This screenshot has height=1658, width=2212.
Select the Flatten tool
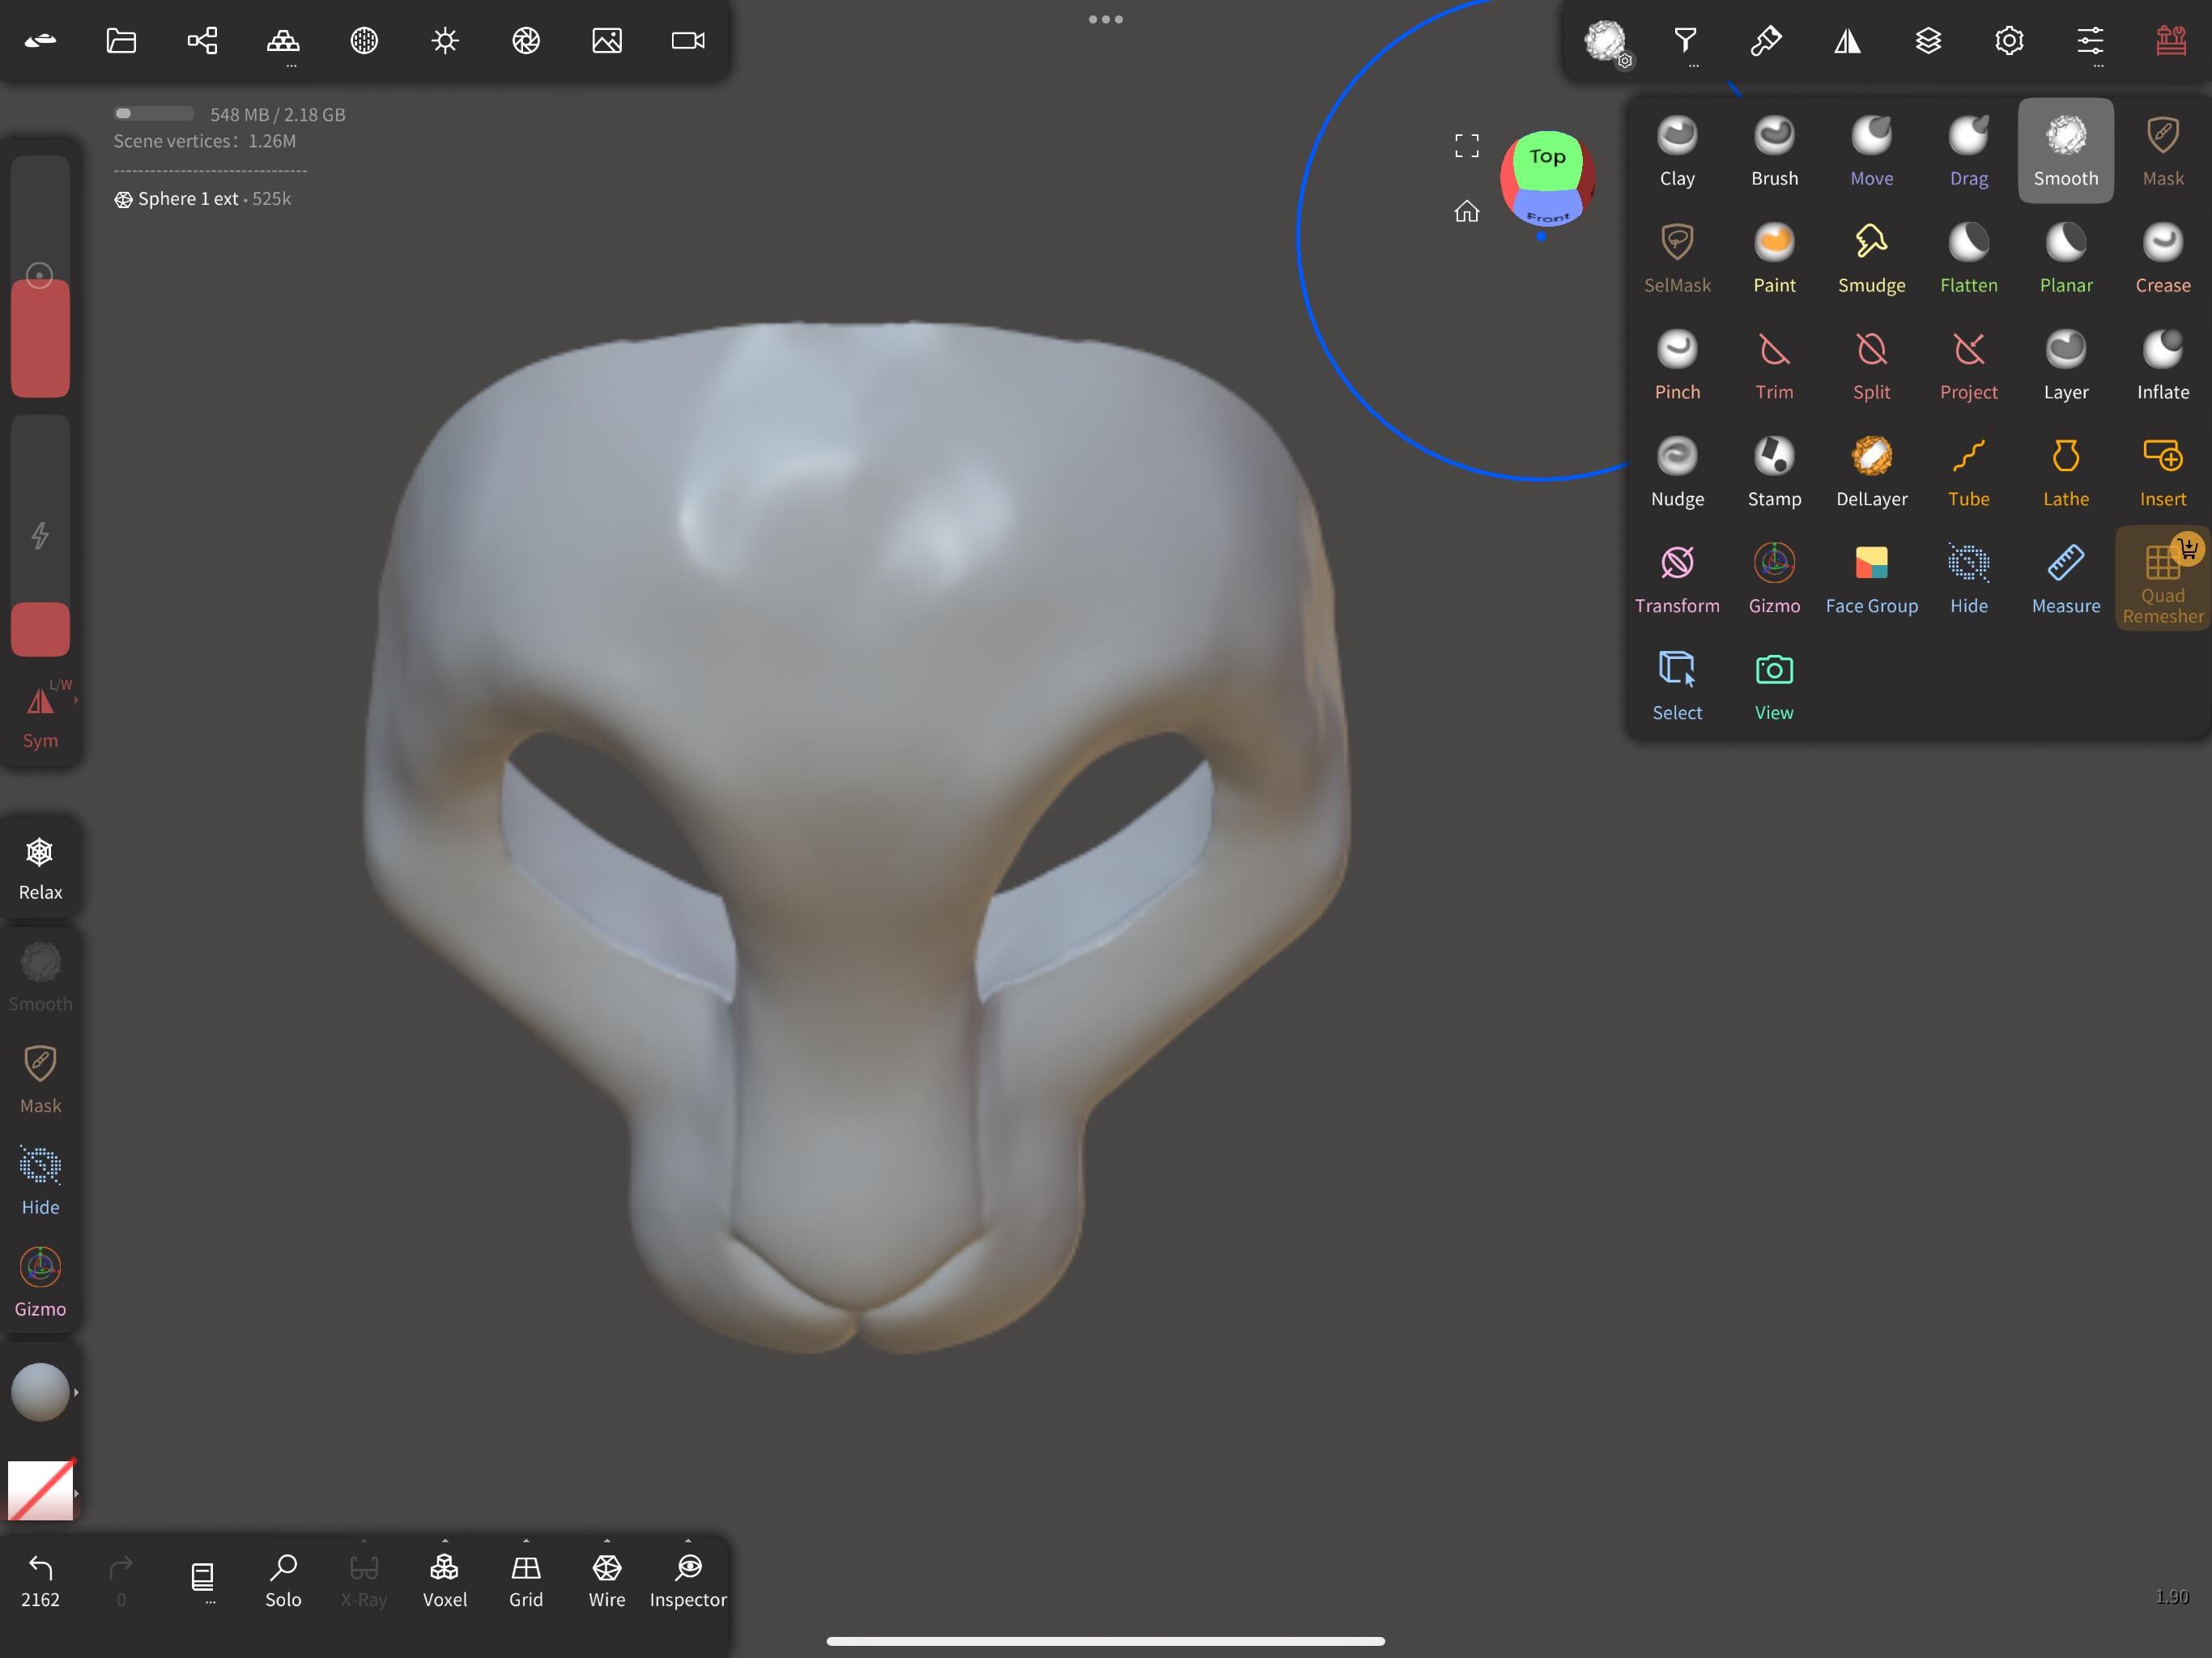click(1968, 258)
